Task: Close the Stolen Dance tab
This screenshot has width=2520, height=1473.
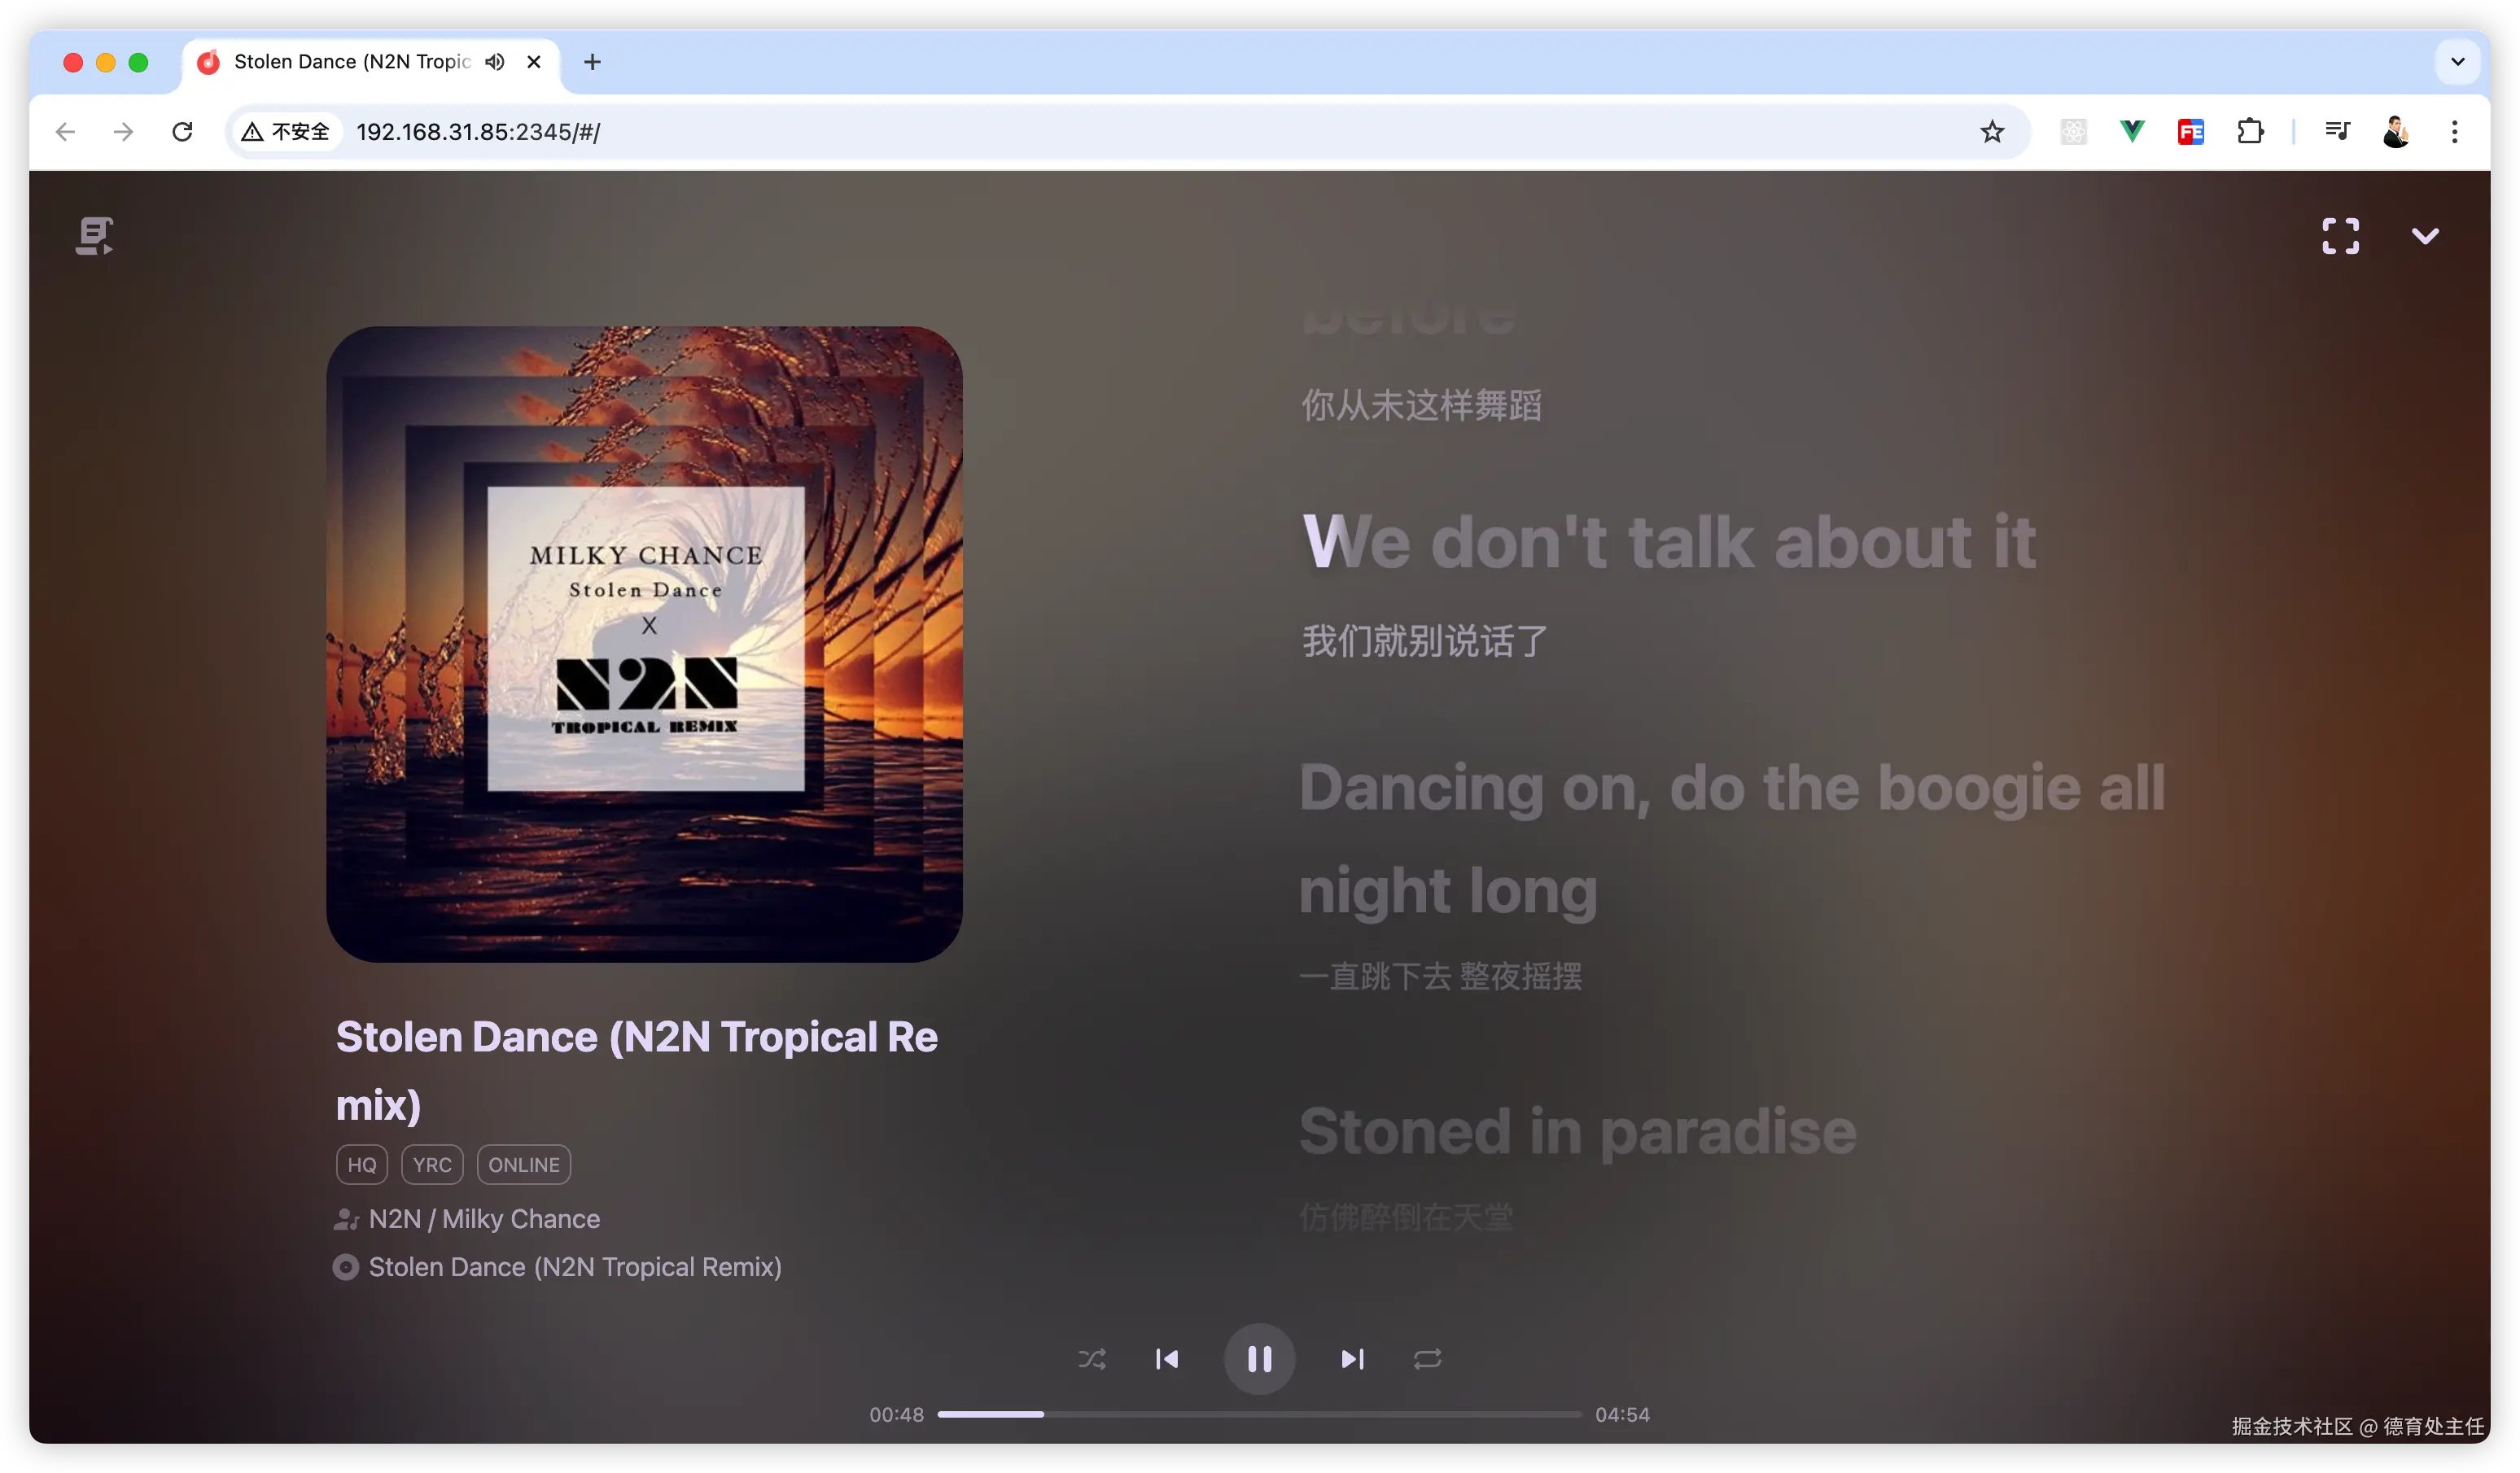Action: 534,62
